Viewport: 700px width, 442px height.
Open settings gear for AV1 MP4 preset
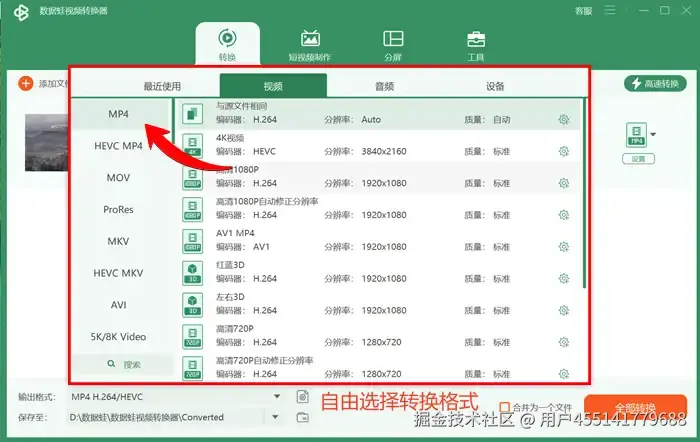(x=564, y=246)
